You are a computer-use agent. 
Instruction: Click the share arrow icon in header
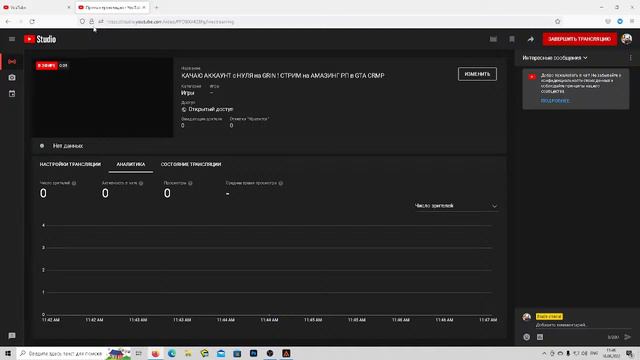coord(530,39)
